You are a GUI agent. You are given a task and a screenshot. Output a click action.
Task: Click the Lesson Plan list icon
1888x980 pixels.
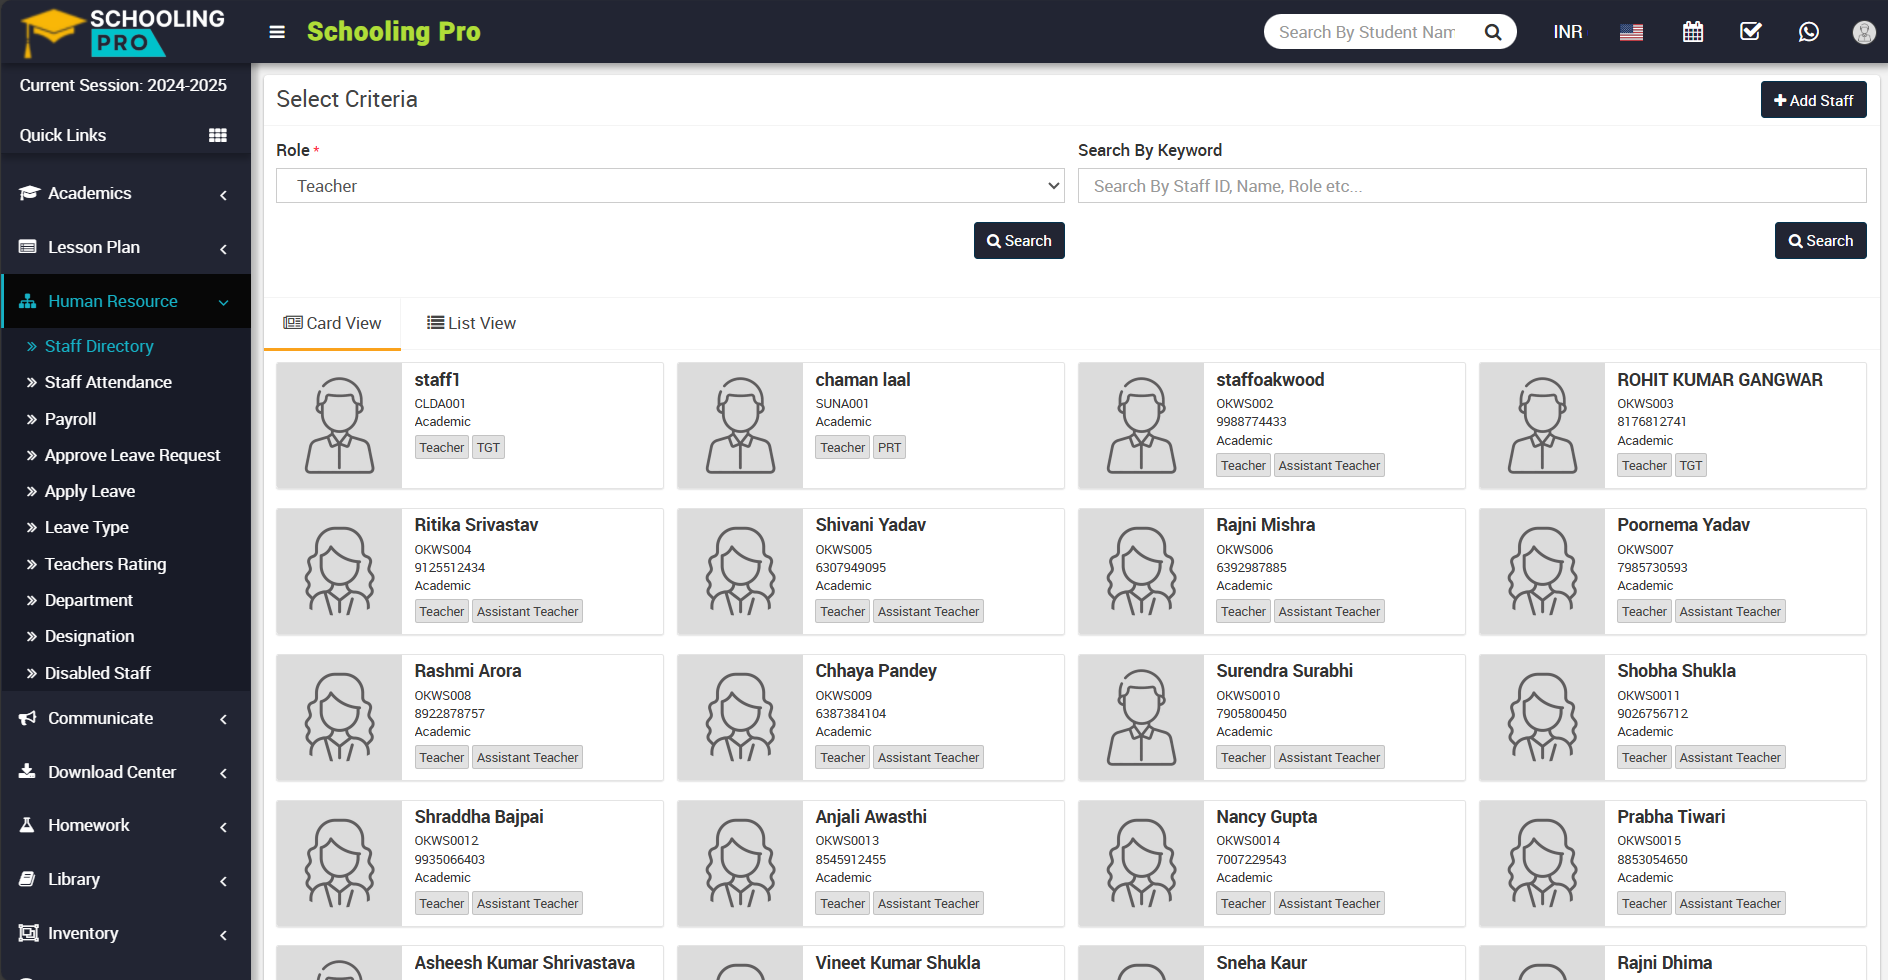click(28, 247)
